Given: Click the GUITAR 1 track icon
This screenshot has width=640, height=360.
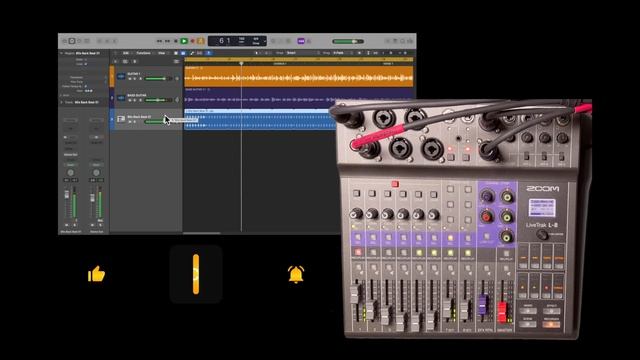Looking at the screenshot, I should pyautogui.click(x=121, y=76).
